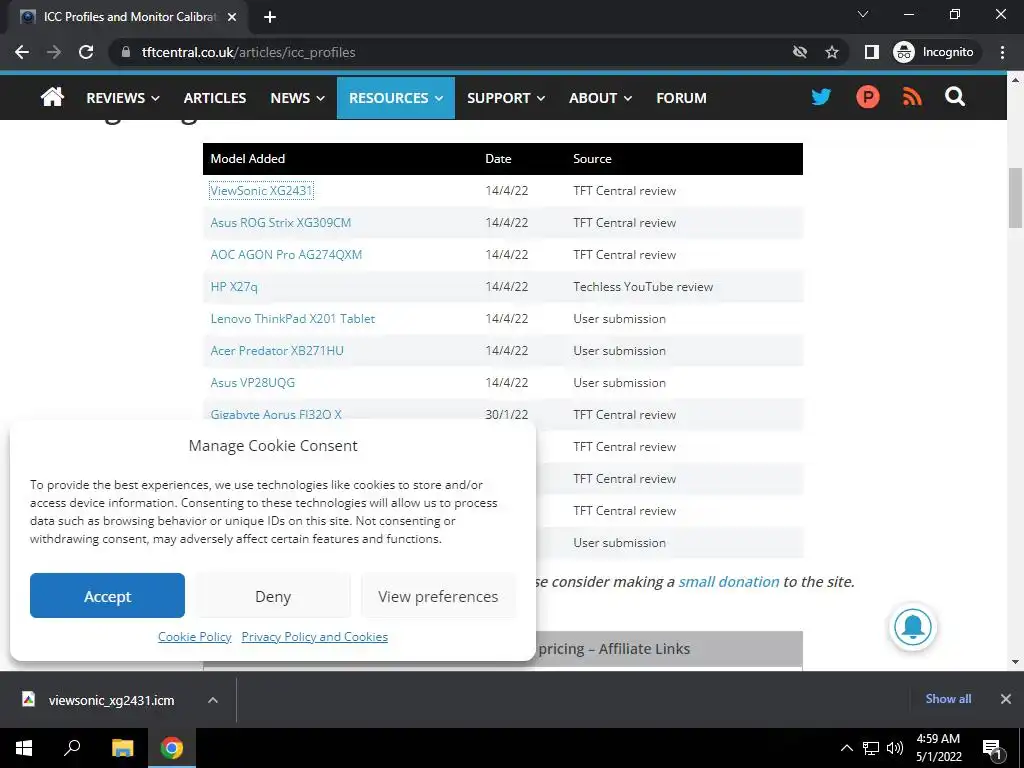
Task: Open Privacy Policy and Cookies link
Action: pyautogui.click(x=315, y=637)
